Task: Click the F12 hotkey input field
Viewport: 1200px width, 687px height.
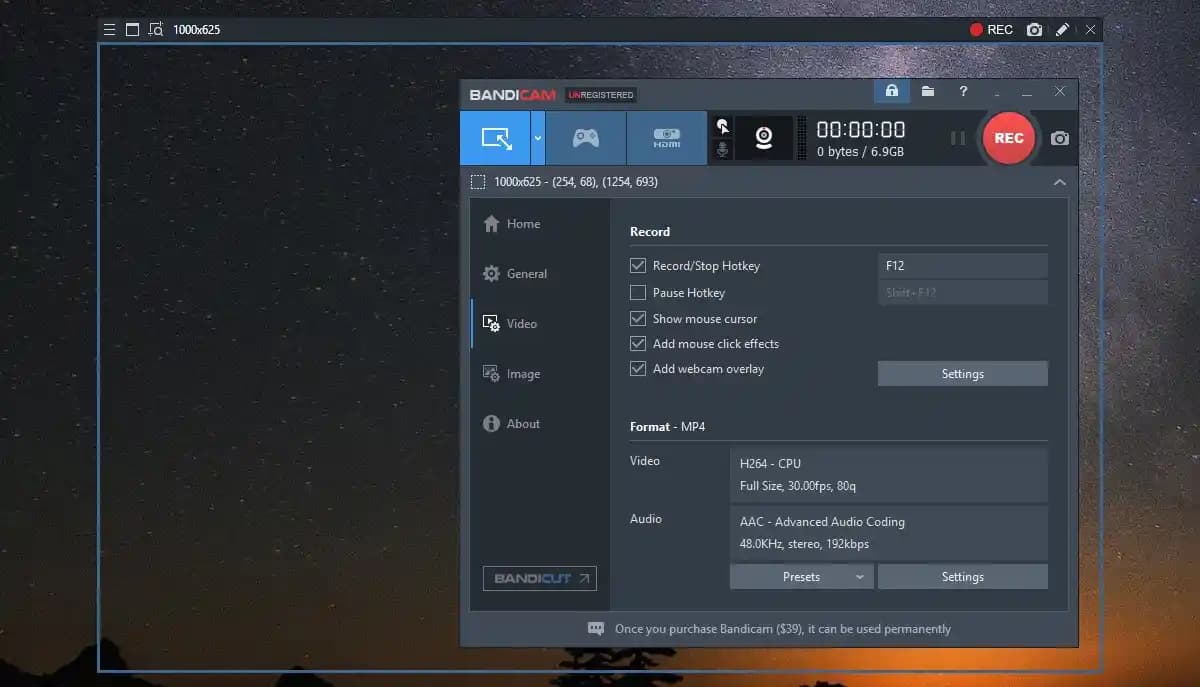Action: (961, 265)
